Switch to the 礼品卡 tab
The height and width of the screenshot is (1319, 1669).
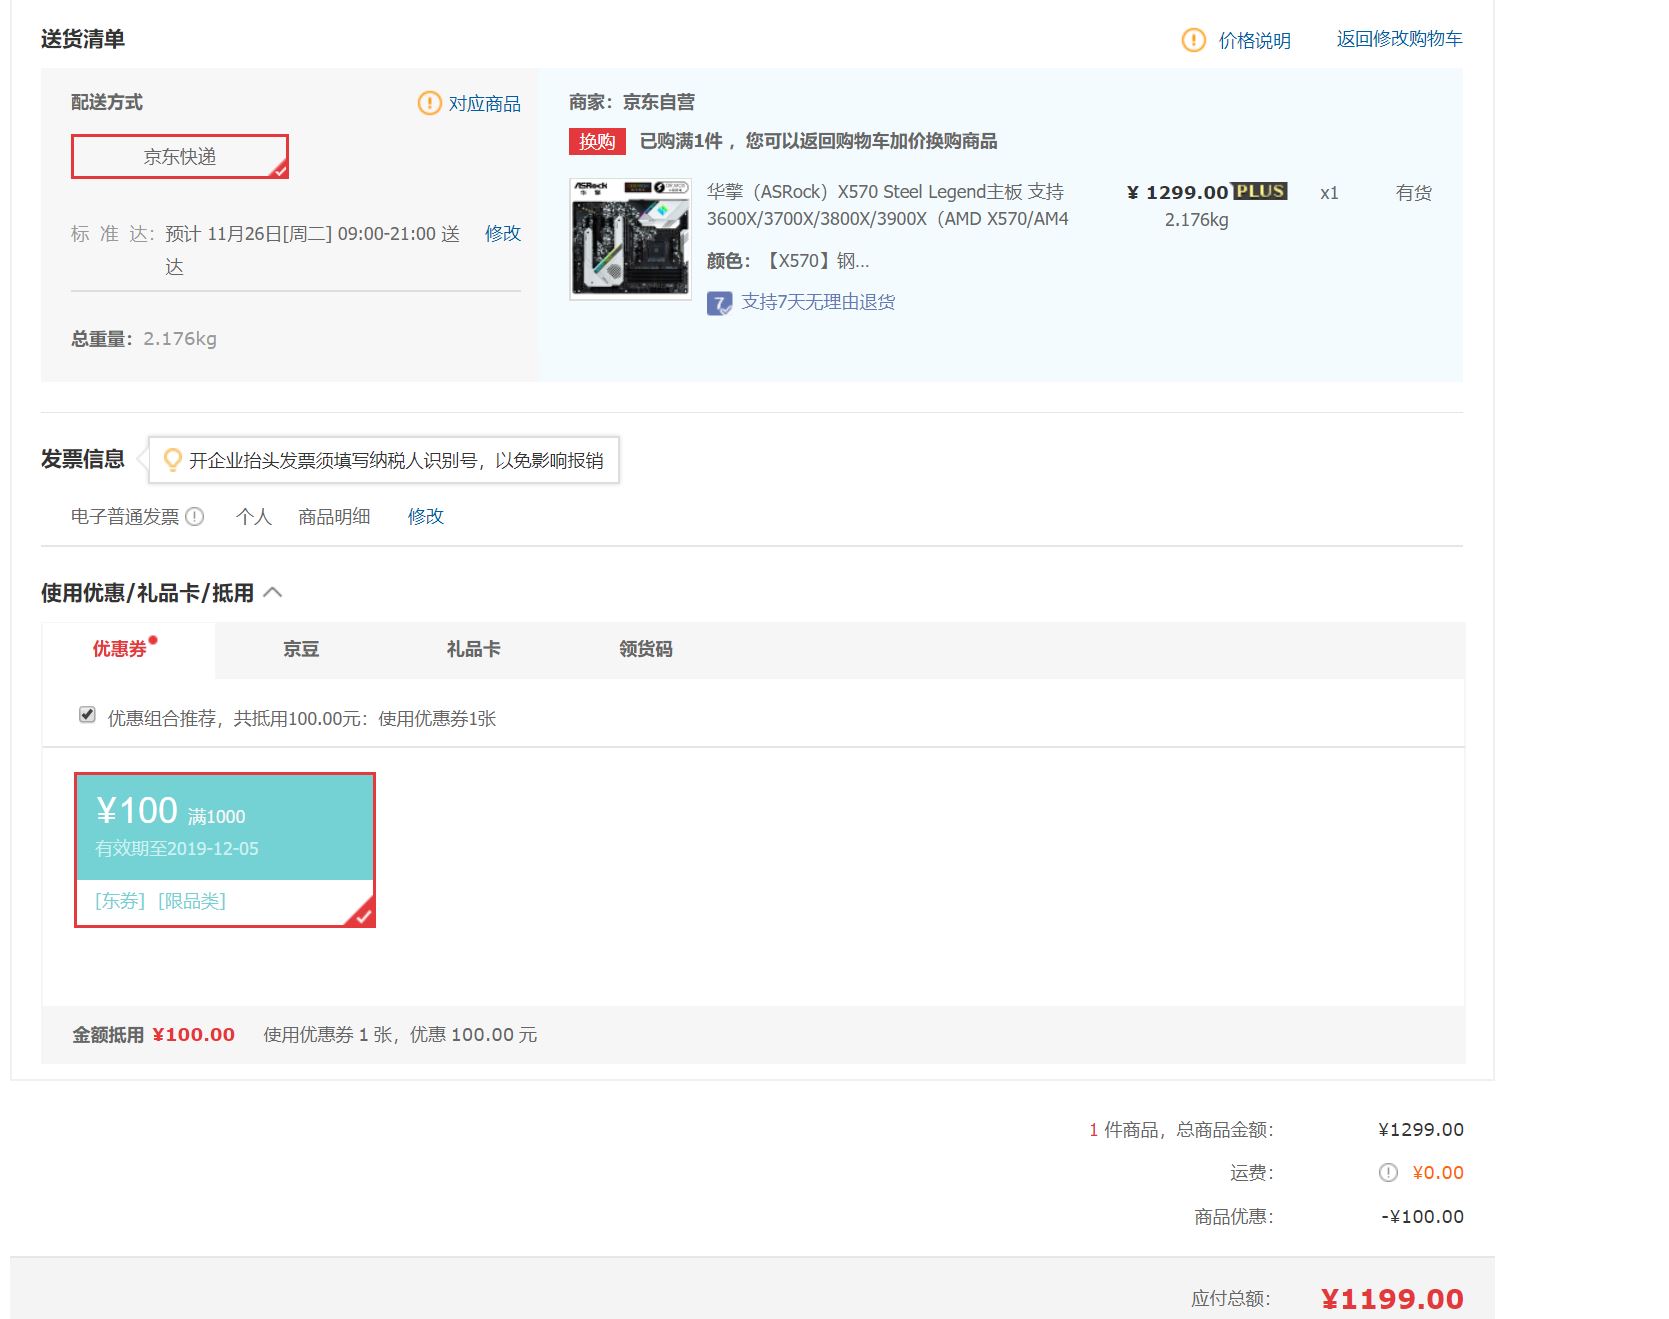473,649
